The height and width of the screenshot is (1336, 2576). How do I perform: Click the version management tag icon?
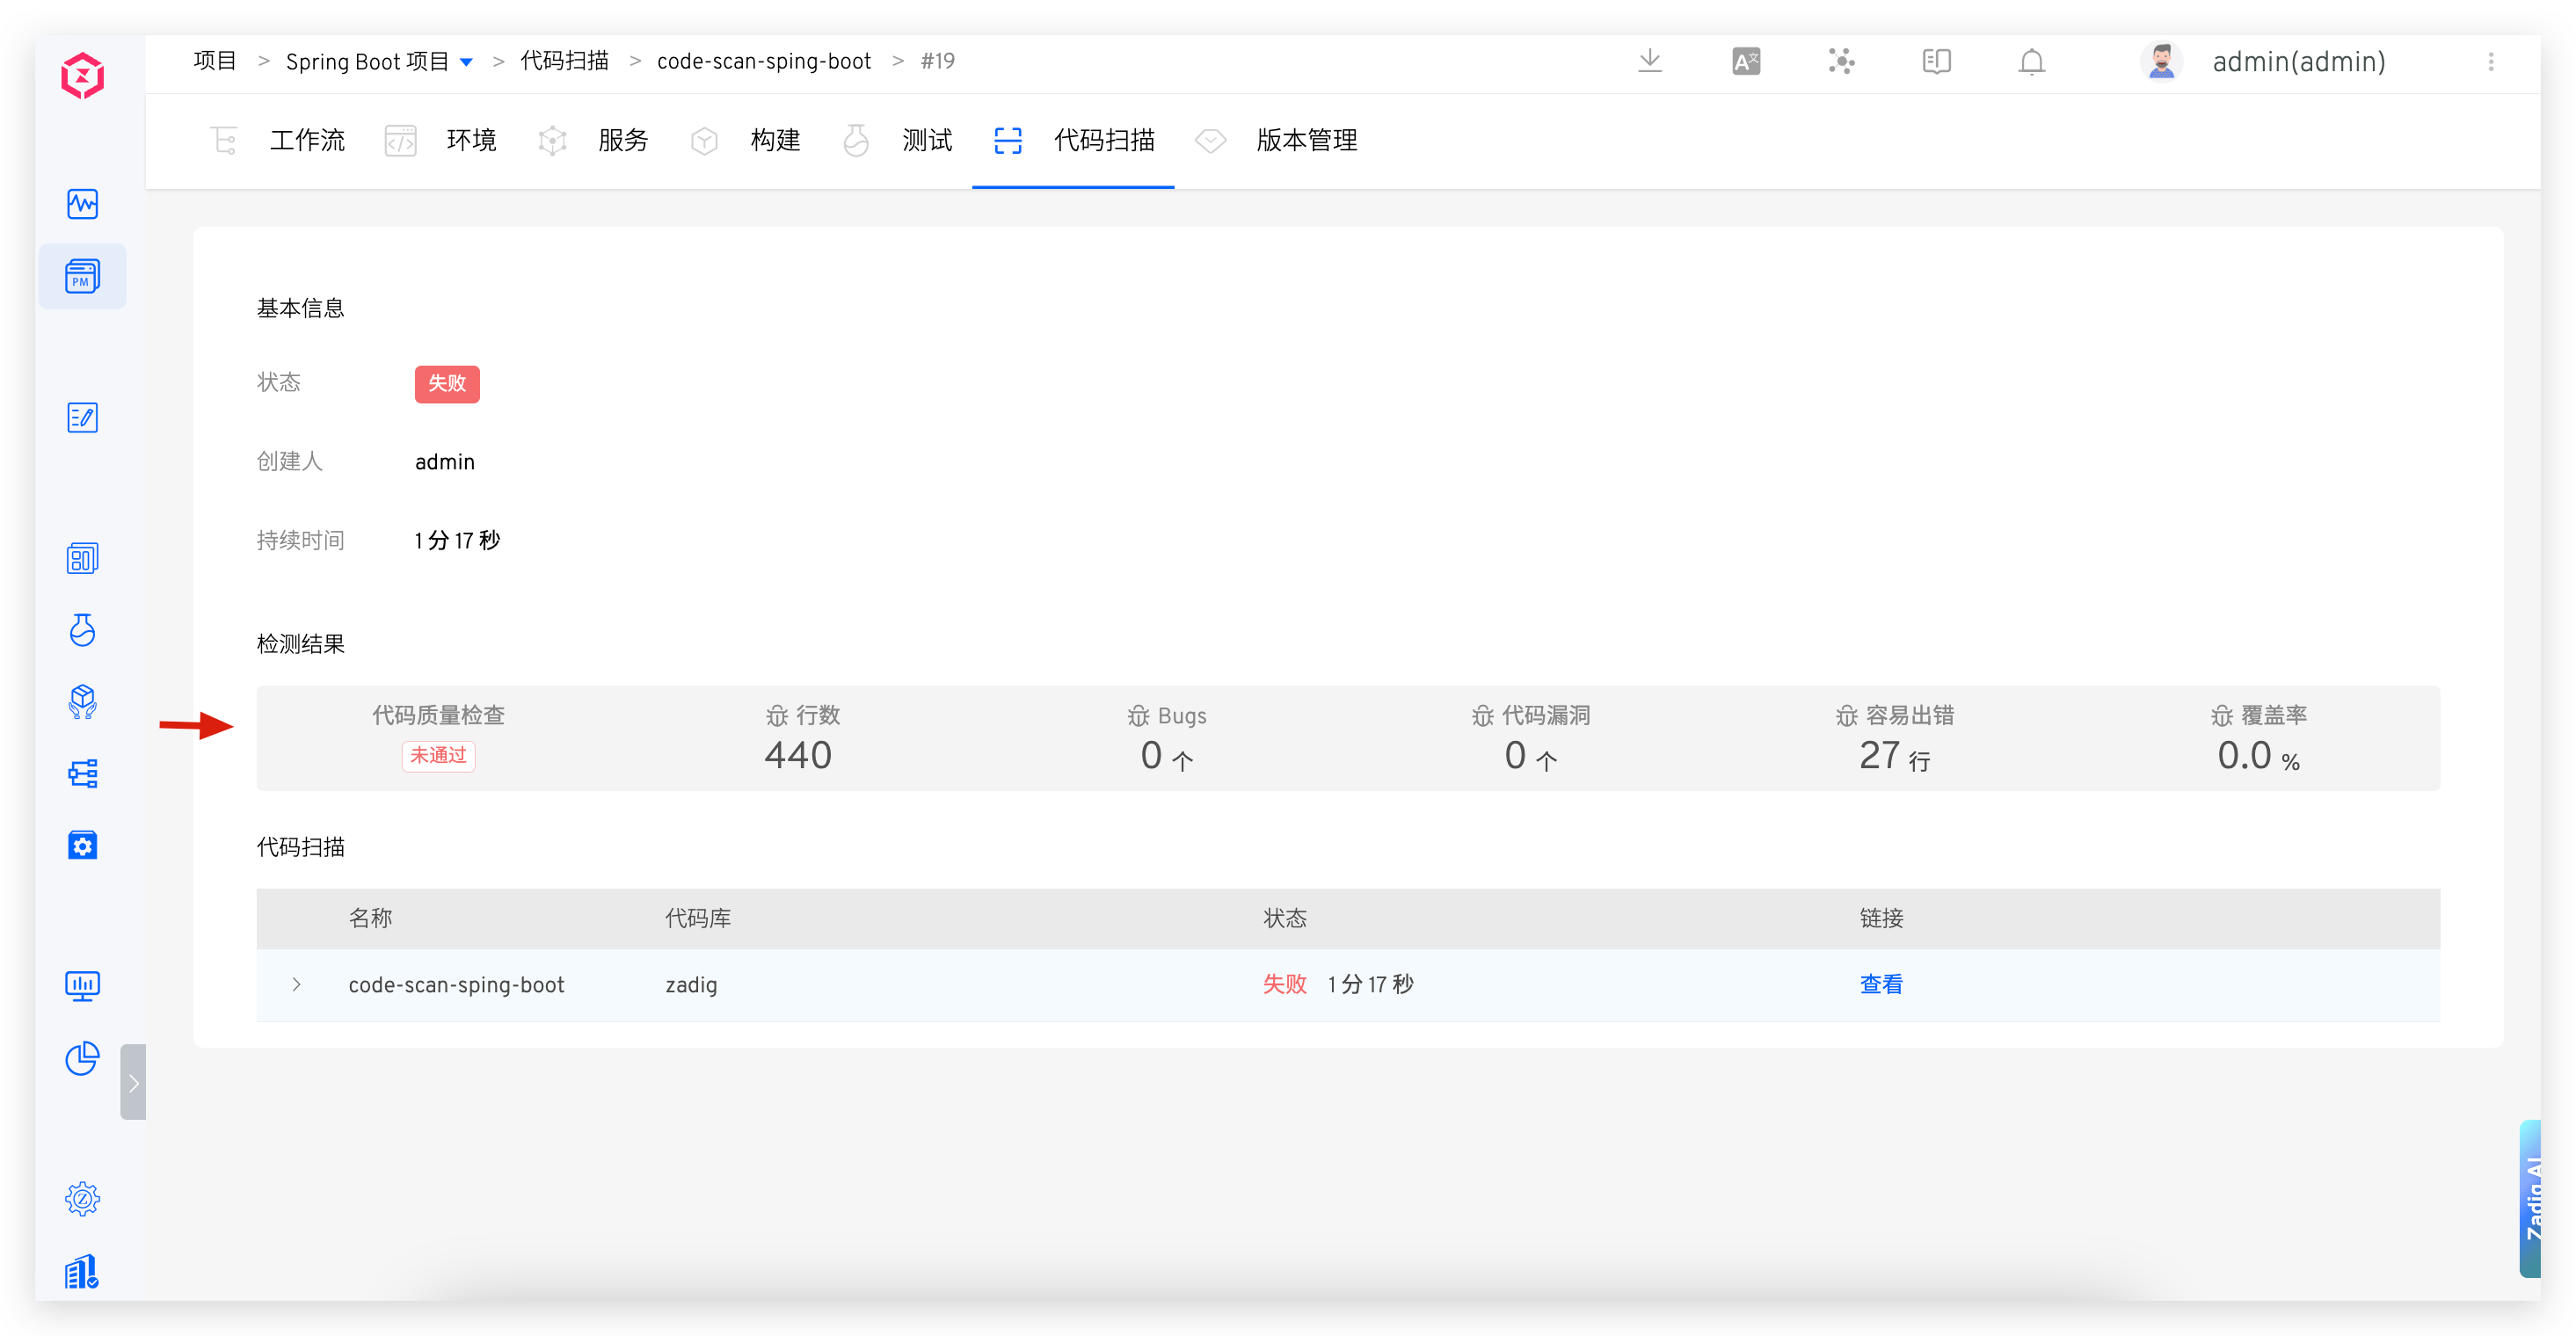[1210, 140]
